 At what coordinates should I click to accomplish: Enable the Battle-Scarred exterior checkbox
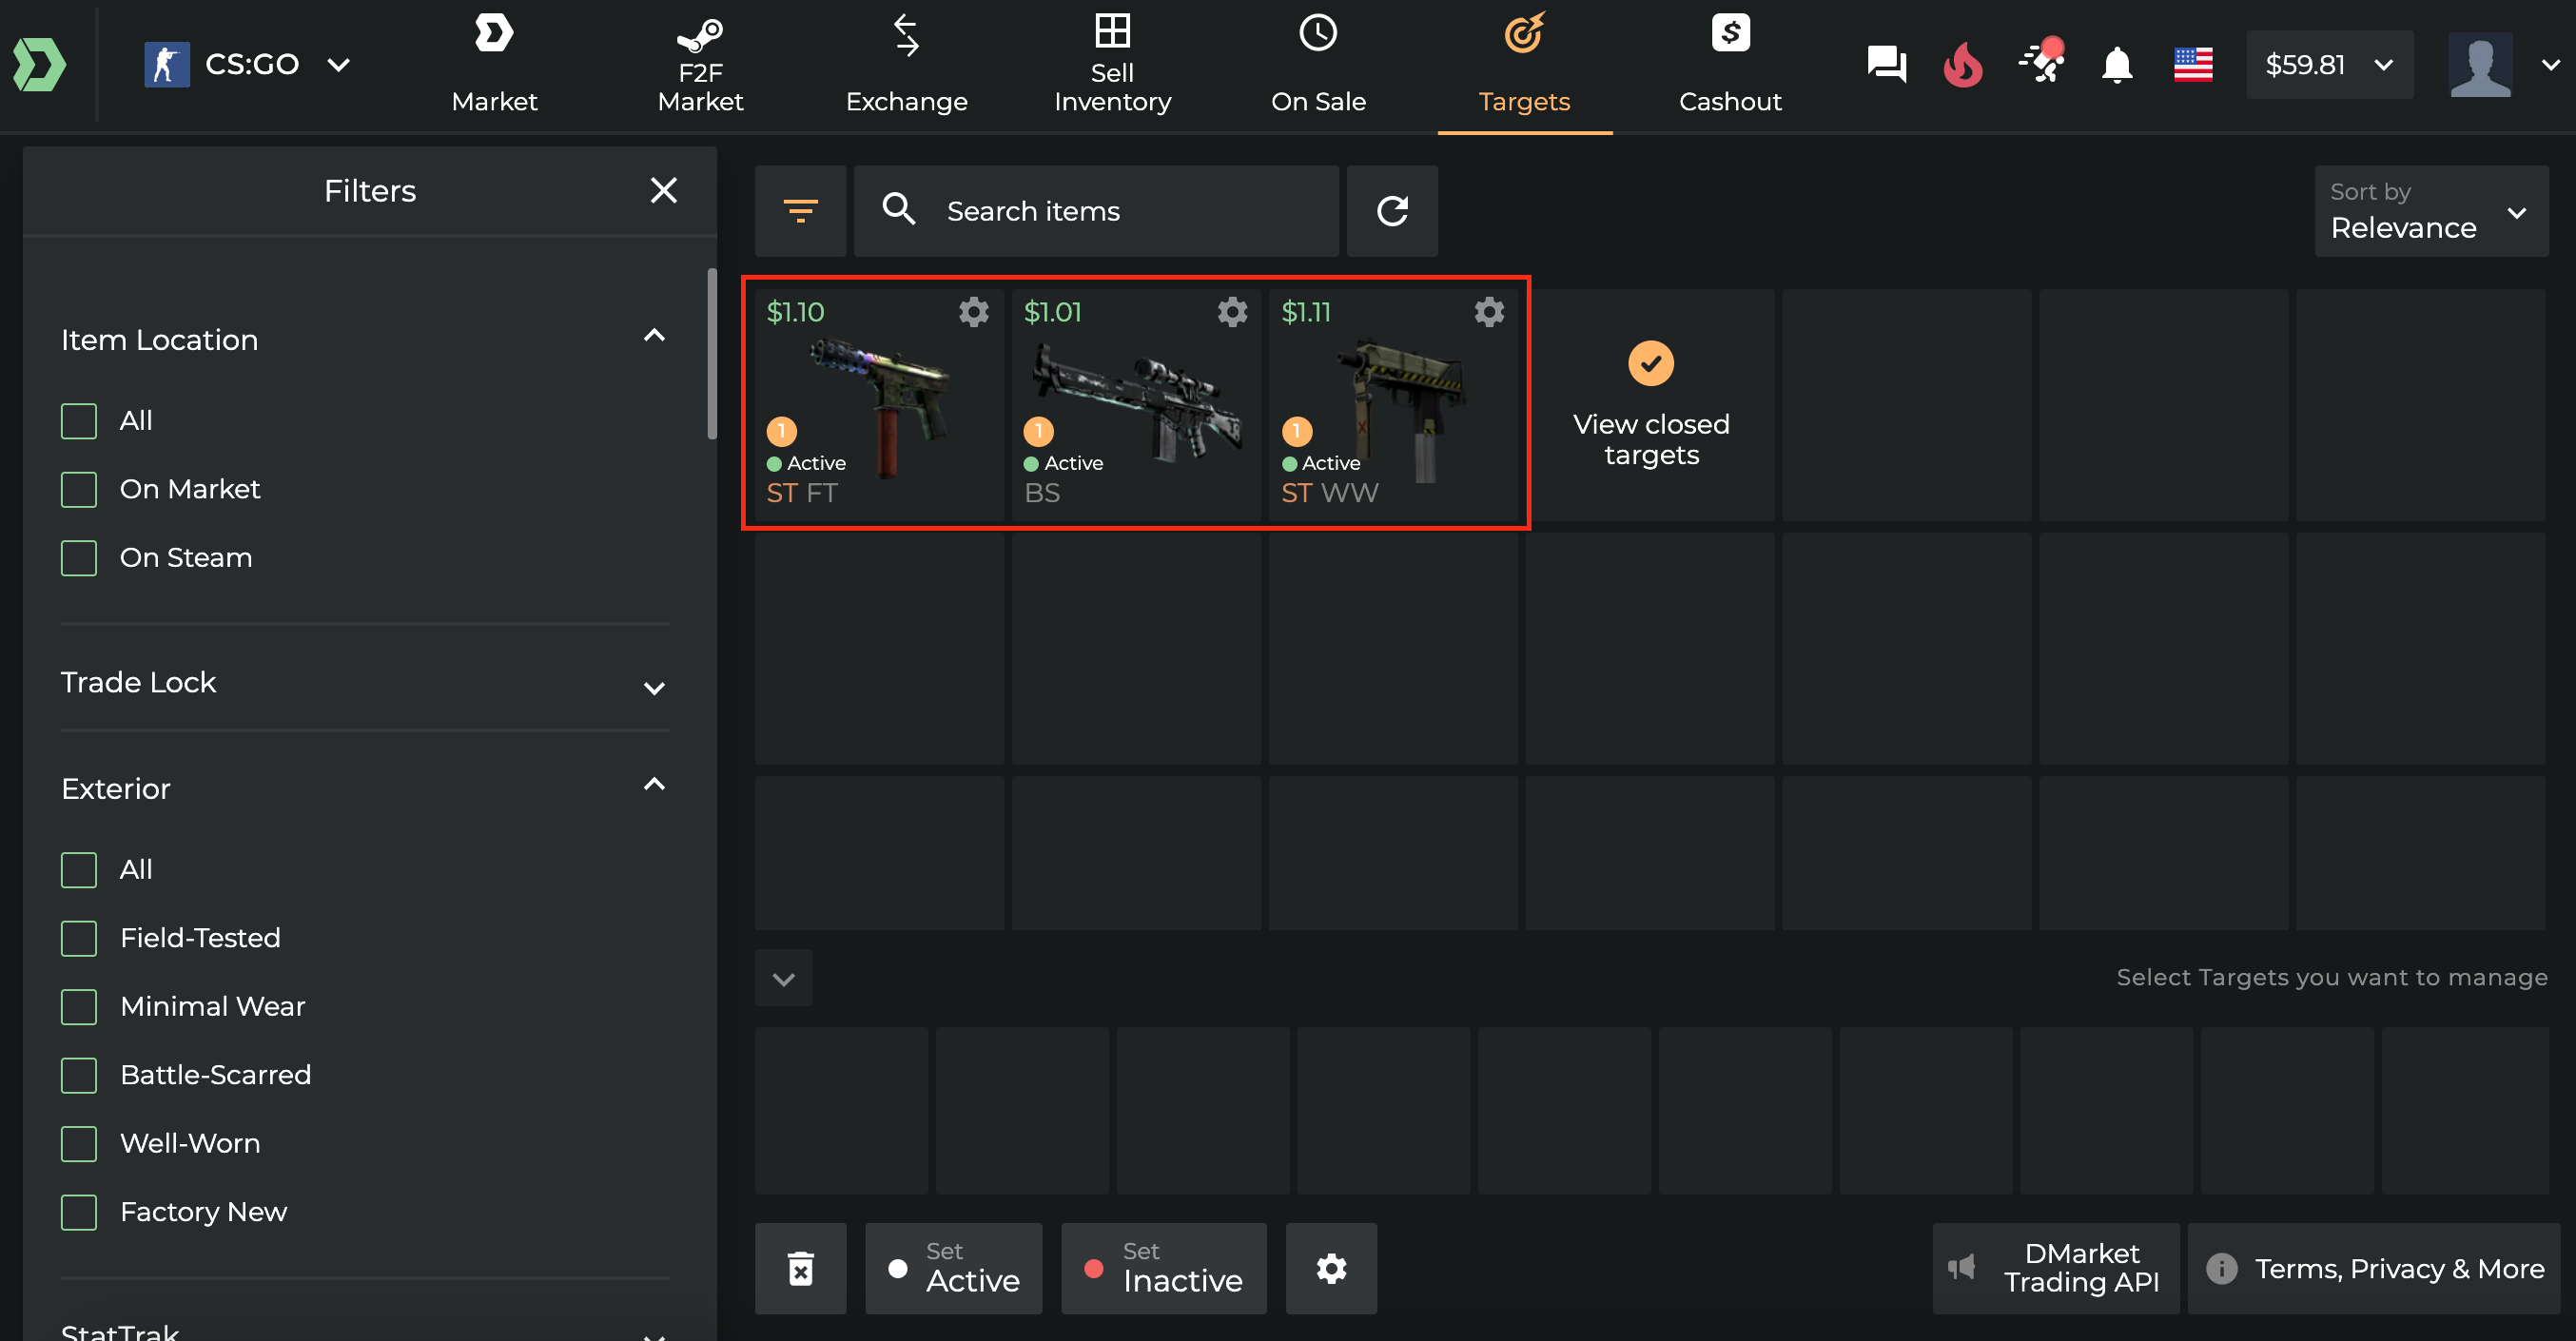[x=79, y=1075]
